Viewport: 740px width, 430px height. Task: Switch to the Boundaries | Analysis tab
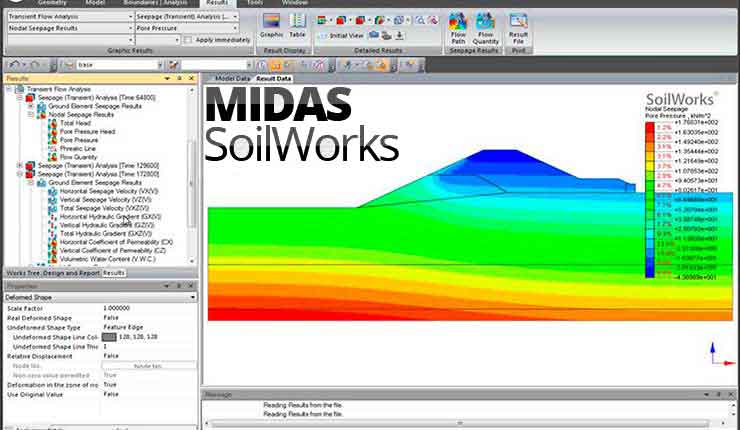(x=156, y=3)
